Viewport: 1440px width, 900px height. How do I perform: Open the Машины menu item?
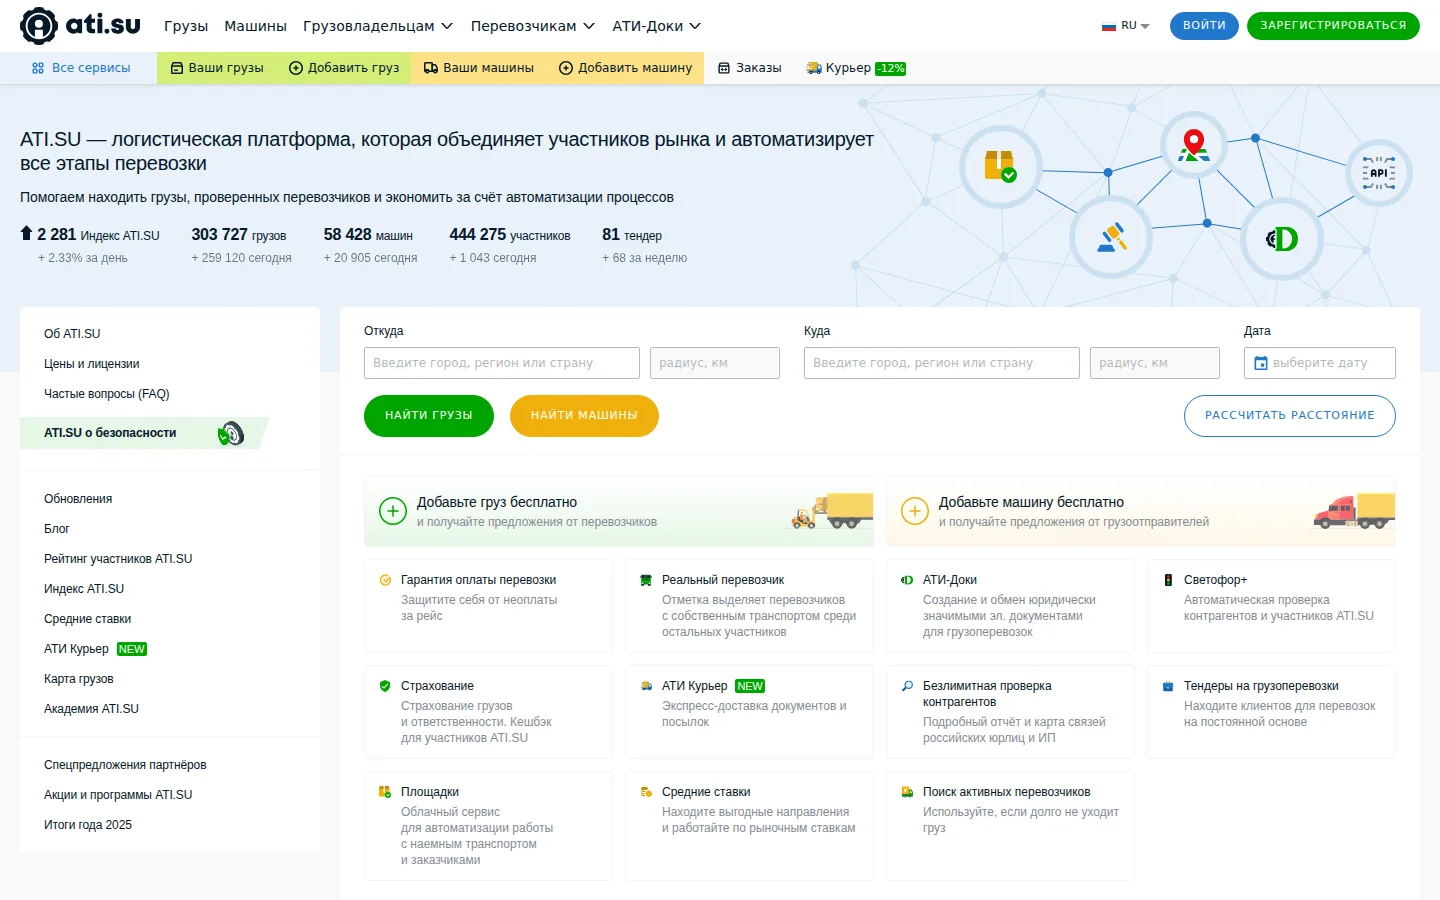pyautogui.click(x=255, y=26)
